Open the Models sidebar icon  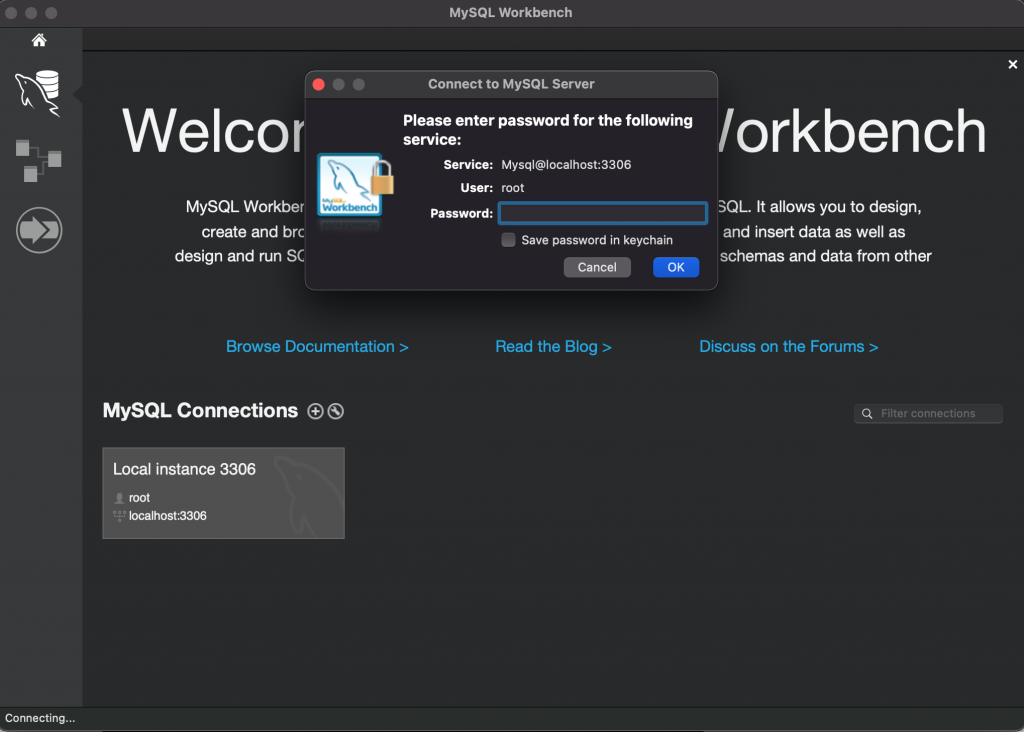39,161
